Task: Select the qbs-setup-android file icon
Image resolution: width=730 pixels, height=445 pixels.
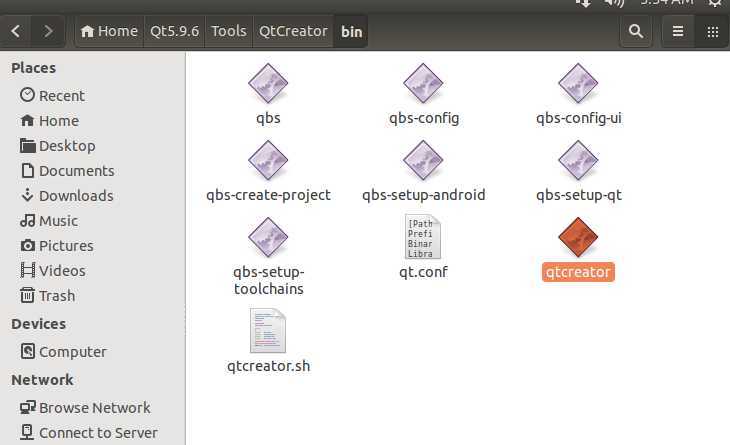Action: point(423,160)
